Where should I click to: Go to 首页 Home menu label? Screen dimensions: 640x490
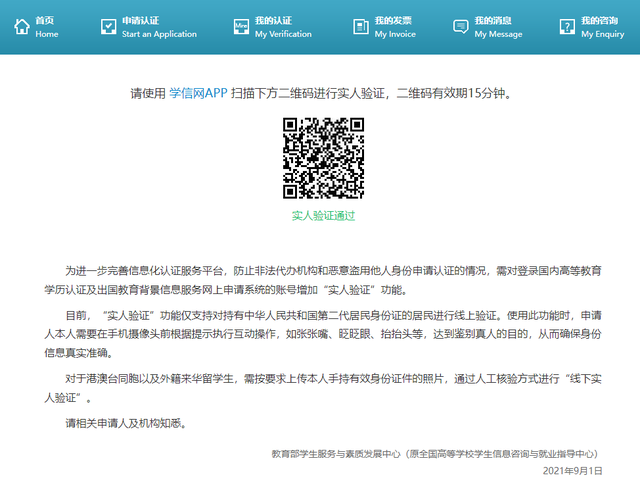(47, 27)
